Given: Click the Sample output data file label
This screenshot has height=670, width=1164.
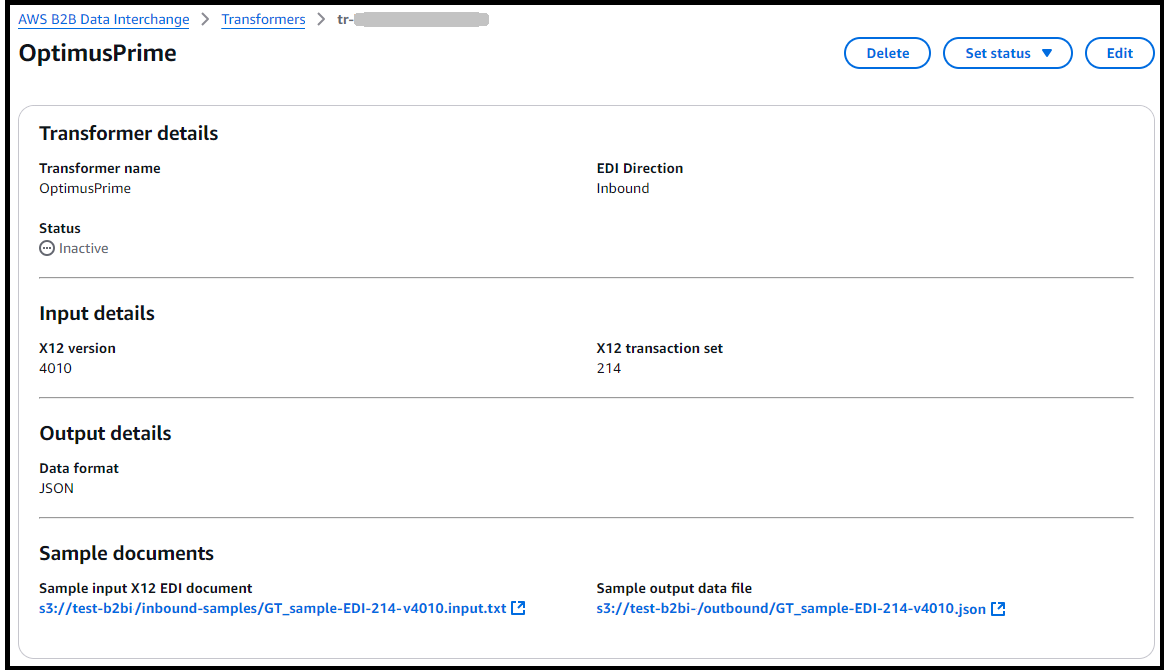Looking at the screenshot, I should coord(674,588).
